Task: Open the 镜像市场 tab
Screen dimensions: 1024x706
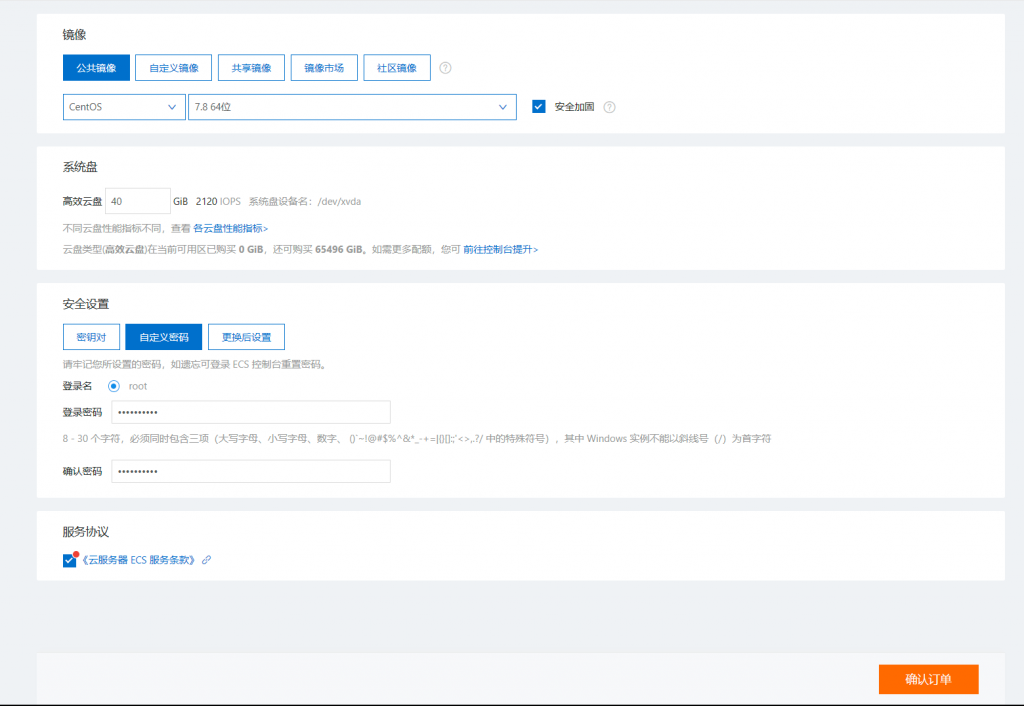Action: click(324, 68)
